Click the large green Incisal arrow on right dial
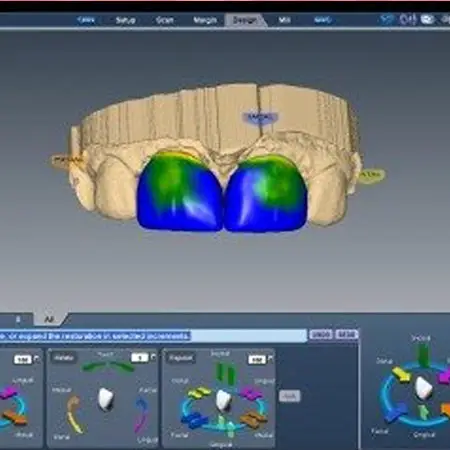The image size is (450, 450). click(423, 355)
